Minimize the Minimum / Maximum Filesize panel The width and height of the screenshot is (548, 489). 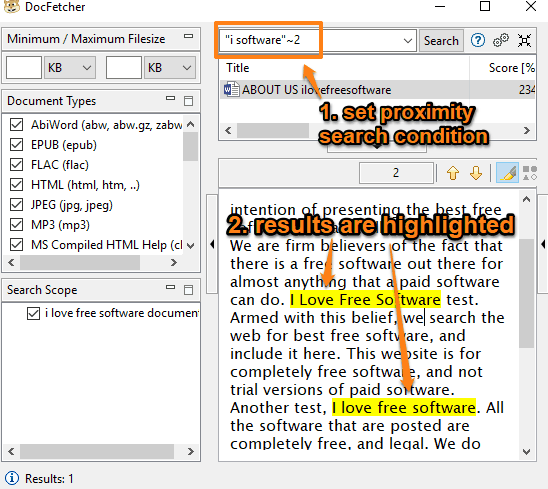[x=189, y=36]
